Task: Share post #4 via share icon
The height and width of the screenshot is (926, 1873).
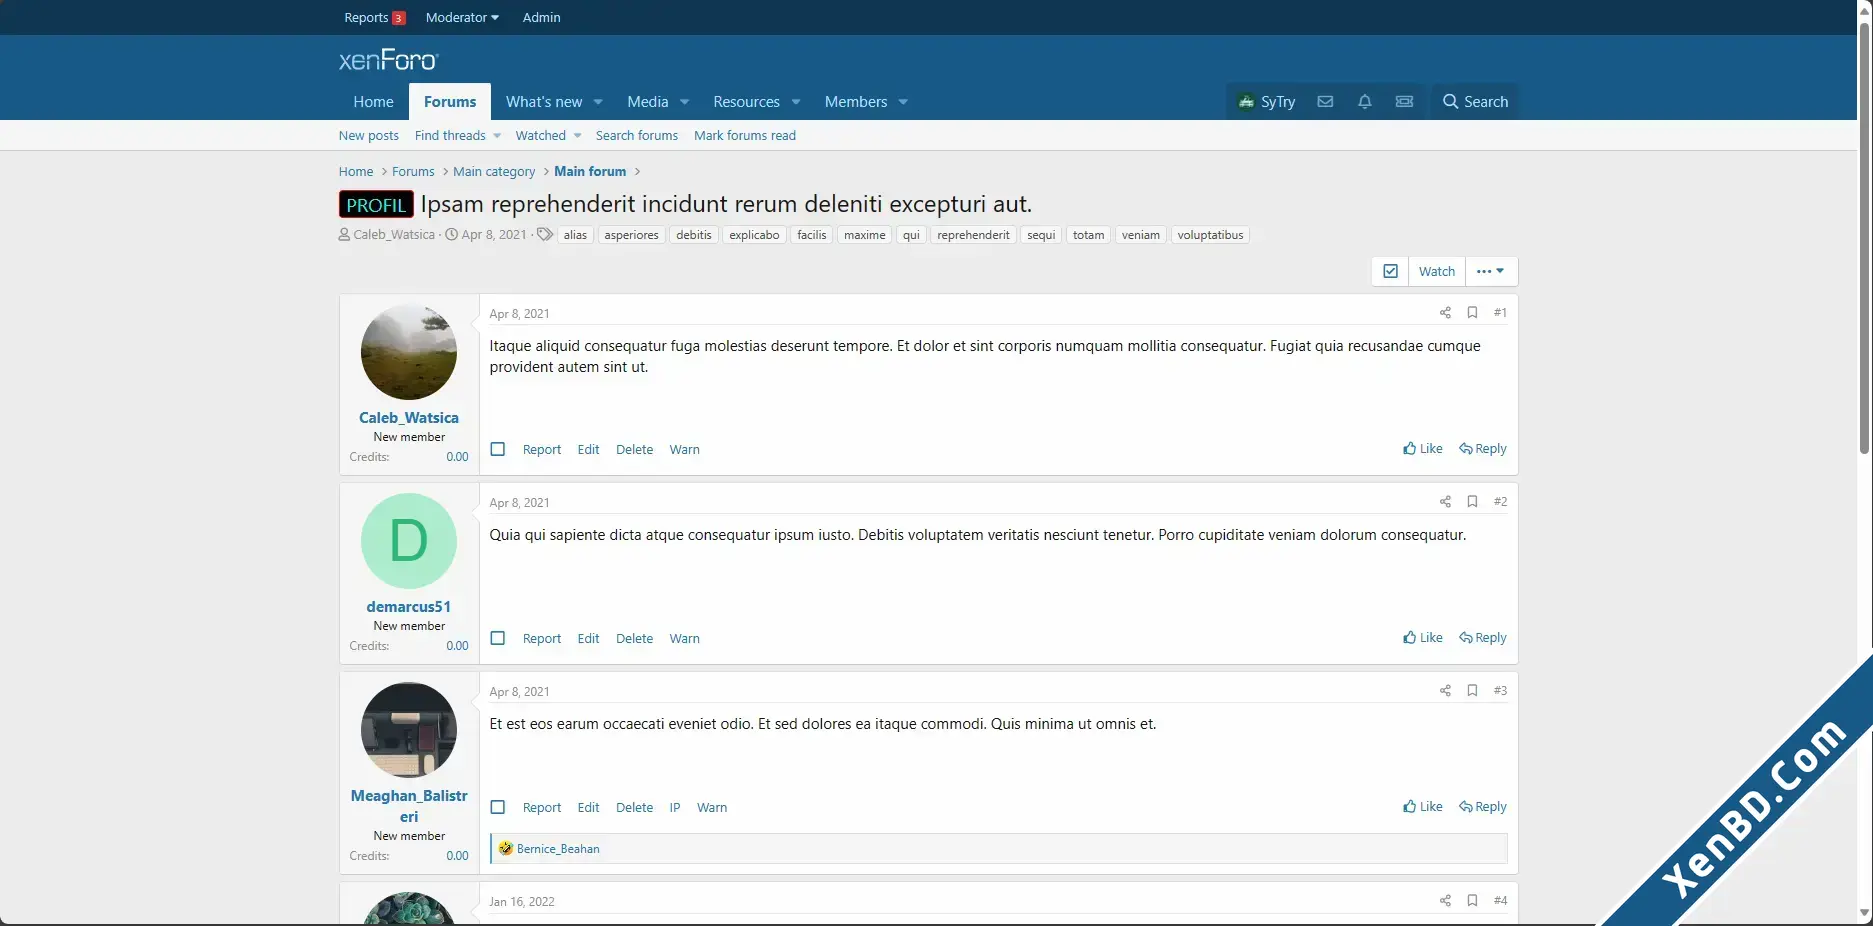Action: (x=1445, y=901)
